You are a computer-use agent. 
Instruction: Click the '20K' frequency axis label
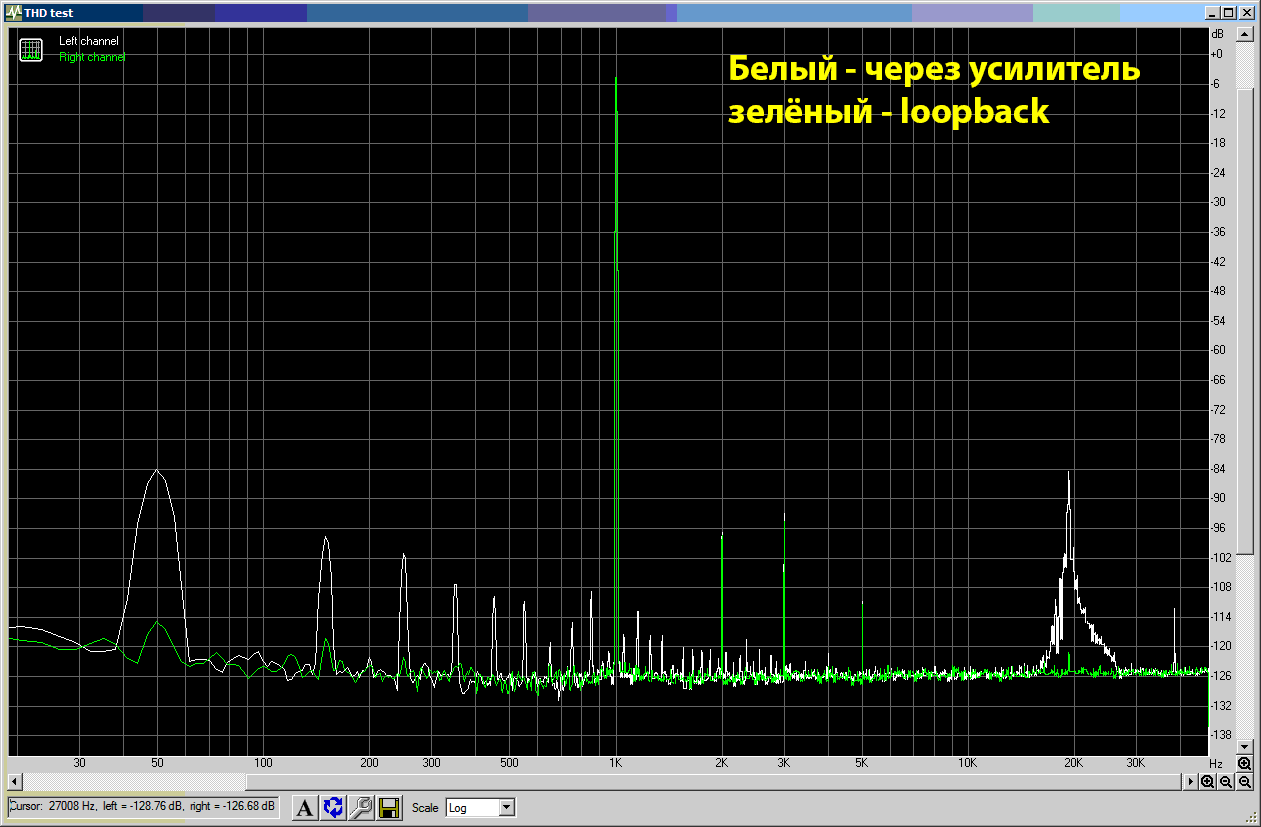[1073, 763]
